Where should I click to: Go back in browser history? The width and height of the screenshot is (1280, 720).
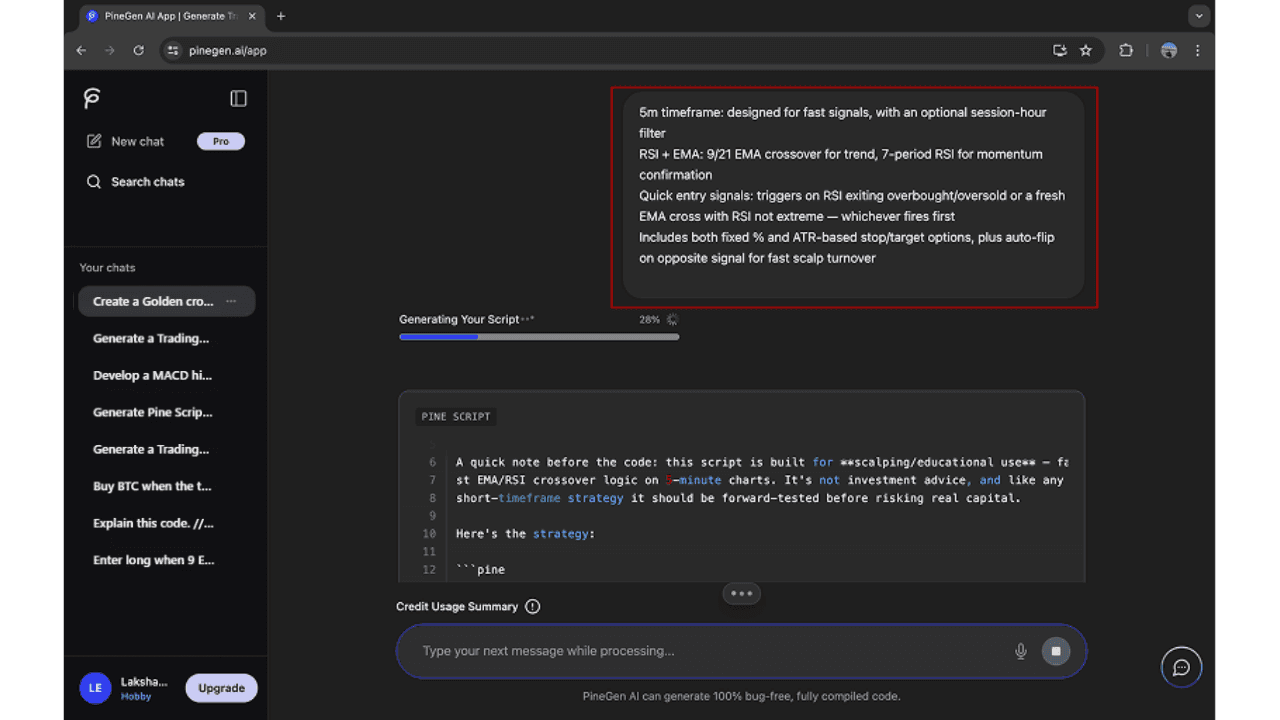82,50
